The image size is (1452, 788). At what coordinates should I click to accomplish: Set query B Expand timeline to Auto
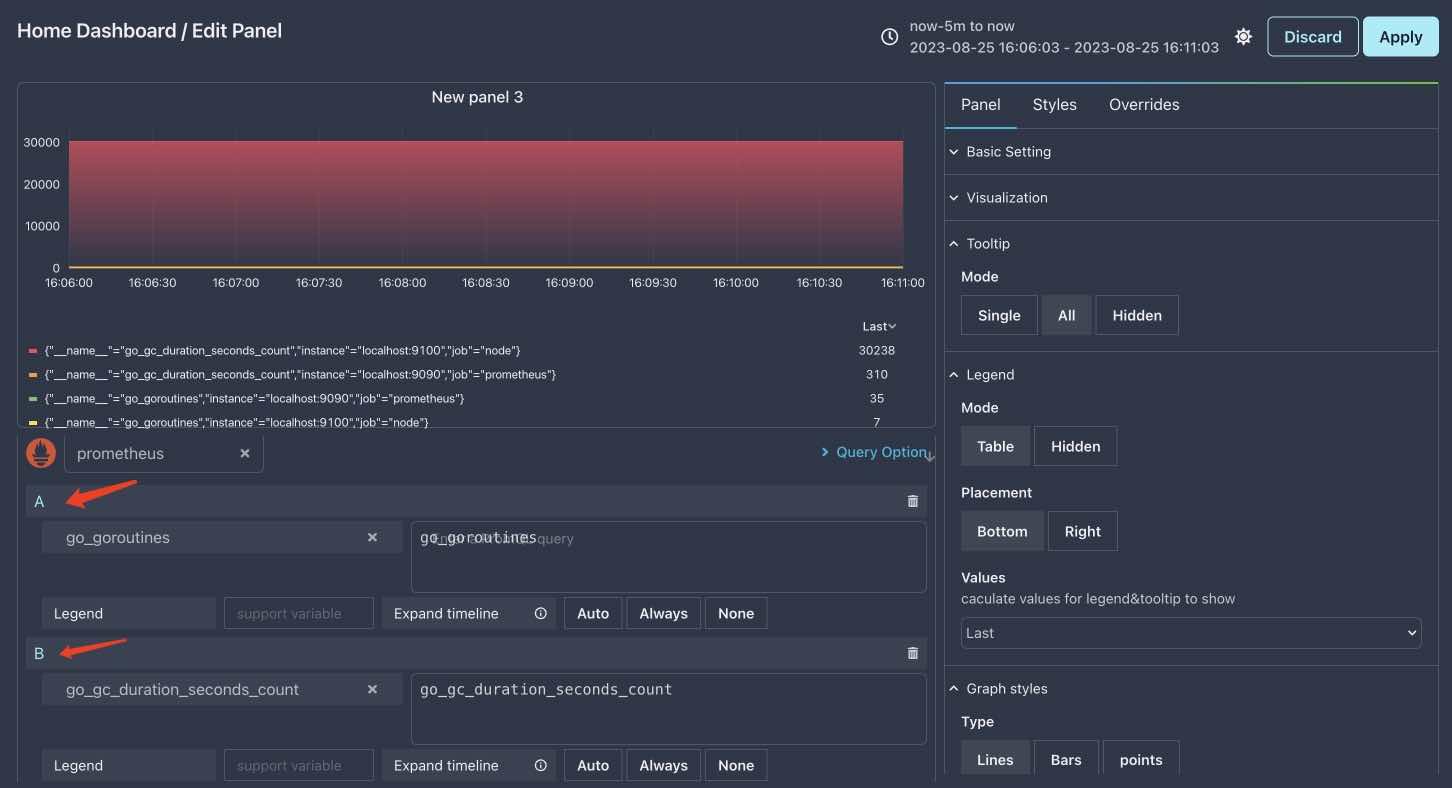pos(593,765)
